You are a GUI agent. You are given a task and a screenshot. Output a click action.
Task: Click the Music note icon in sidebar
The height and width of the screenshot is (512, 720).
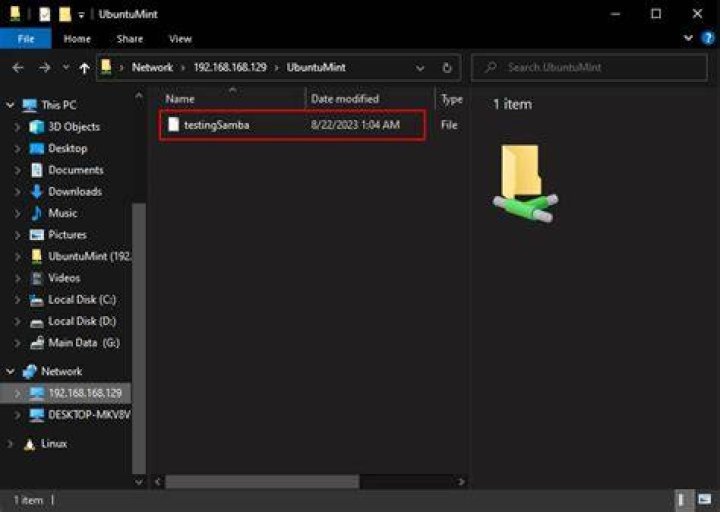[36, 213]
